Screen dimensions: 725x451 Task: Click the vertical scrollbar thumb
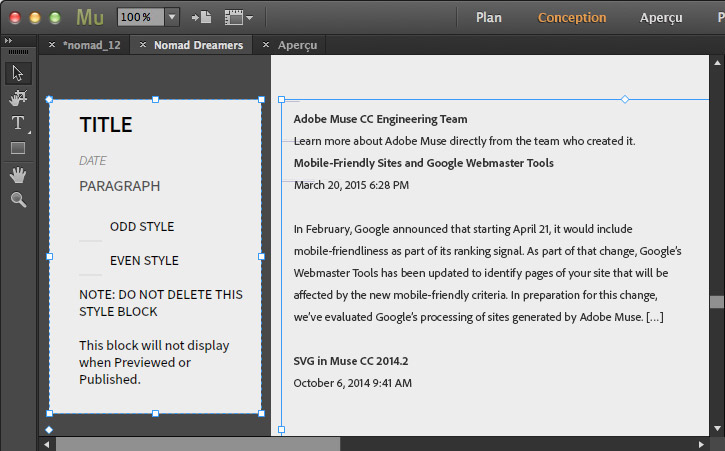[717, 302]
